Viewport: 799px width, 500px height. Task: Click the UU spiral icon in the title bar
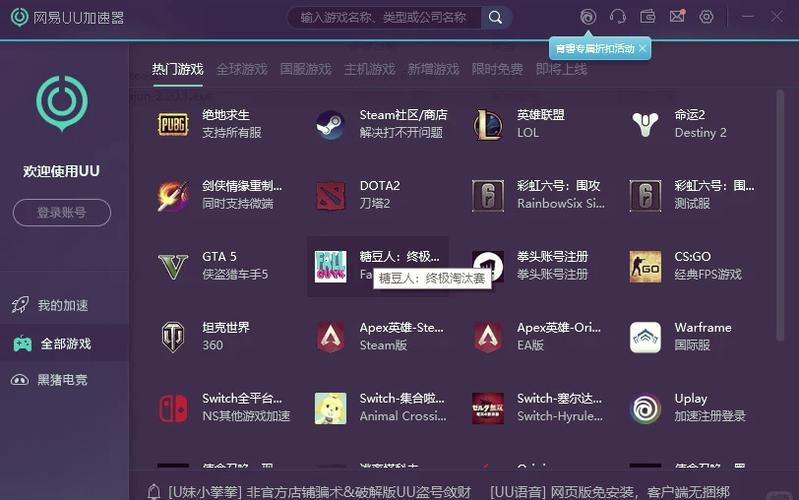coord(588,17)
